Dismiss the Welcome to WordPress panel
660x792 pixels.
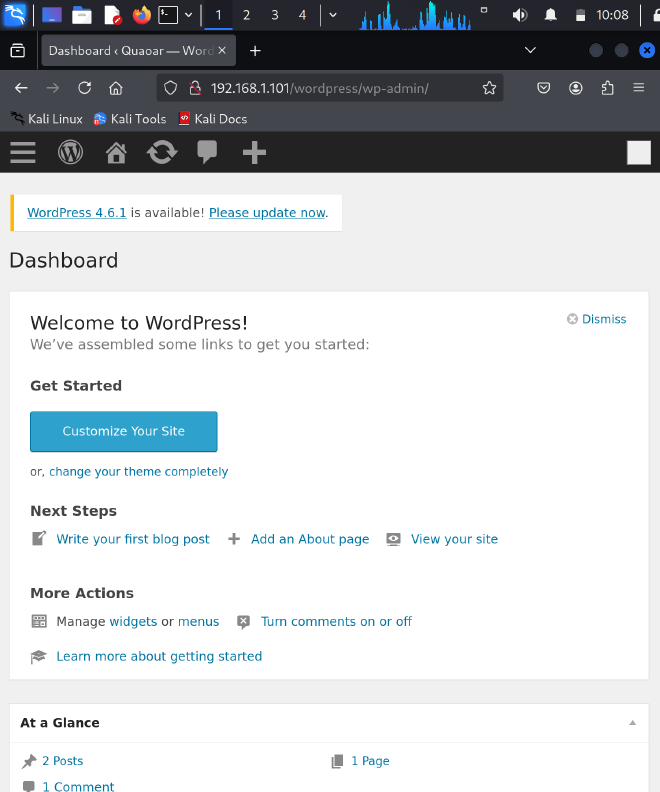click(596, 319)
